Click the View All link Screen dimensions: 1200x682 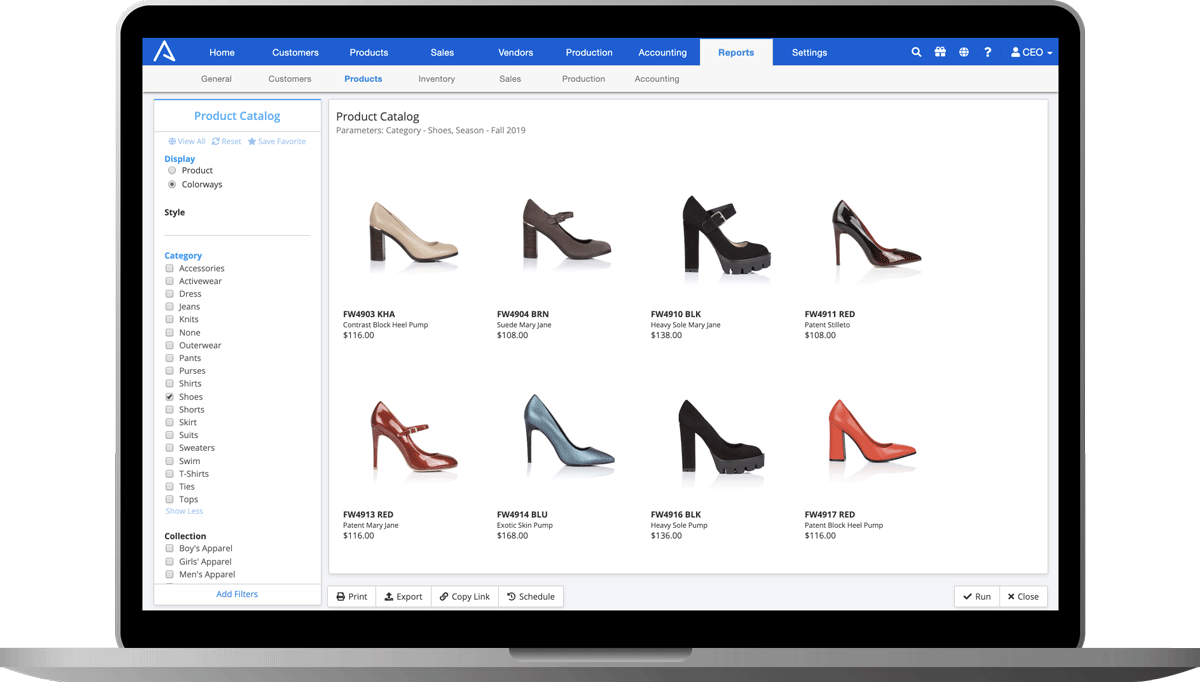(187, 142)
